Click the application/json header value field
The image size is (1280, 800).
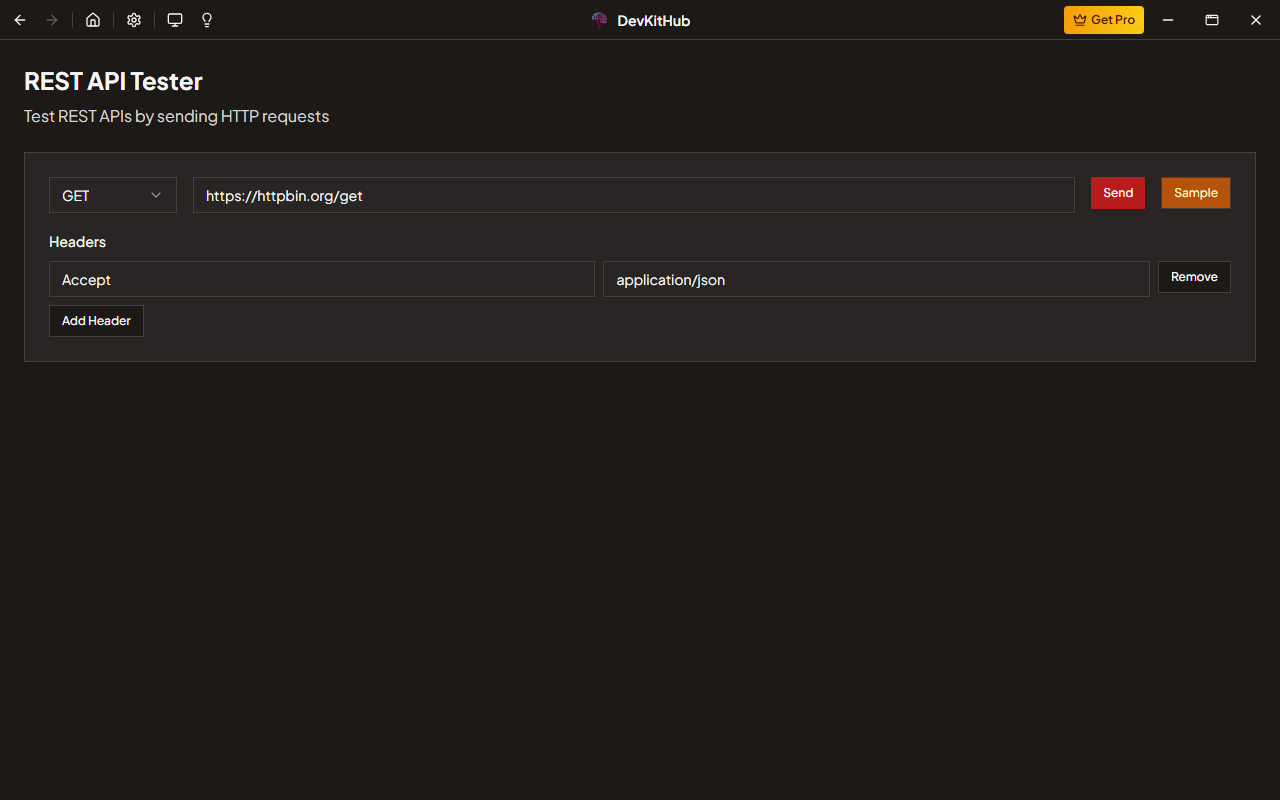click(876, 279)
